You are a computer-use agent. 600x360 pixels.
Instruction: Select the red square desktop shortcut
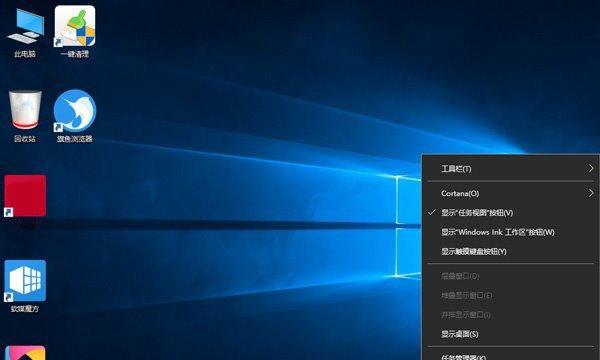point(25,196)
